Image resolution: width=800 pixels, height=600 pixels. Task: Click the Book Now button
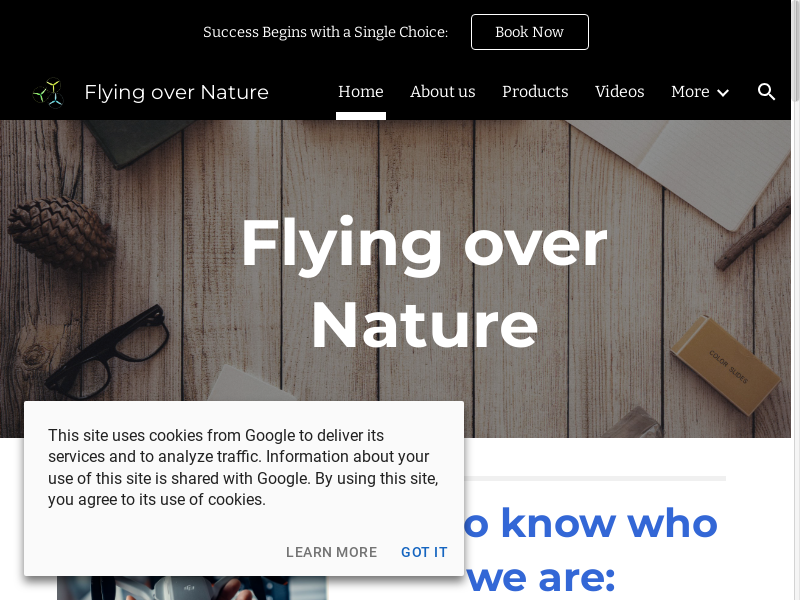530,32
